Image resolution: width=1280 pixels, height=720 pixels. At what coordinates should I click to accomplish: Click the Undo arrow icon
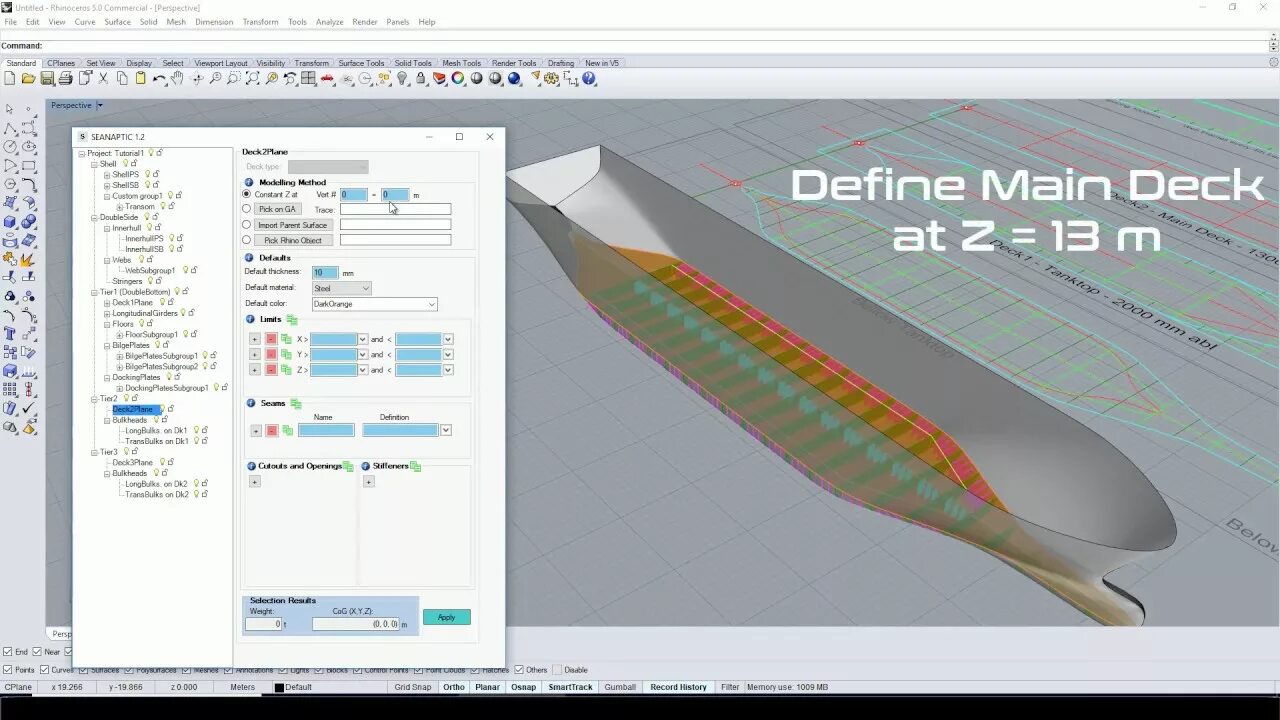click(x=159, y=78)
